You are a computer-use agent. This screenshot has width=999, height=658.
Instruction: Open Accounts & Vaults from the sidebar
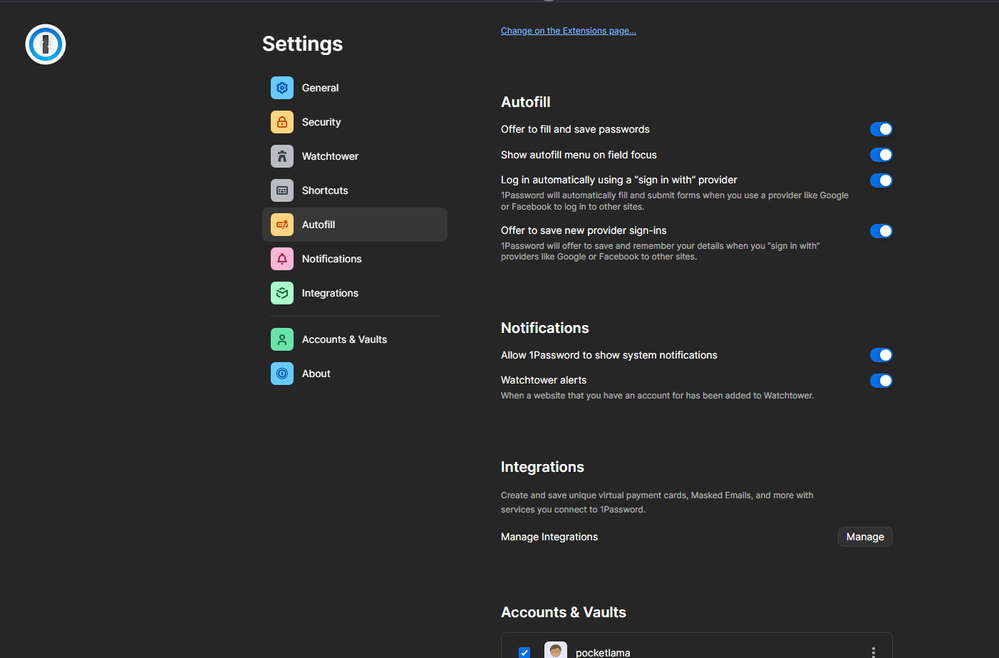click(x=354, y=340)
